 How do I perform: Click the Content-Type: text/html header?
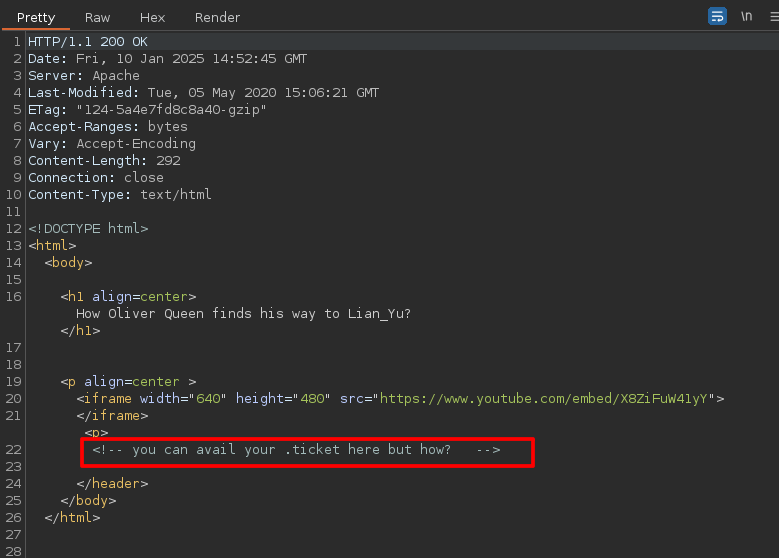(x=119, y=195)
